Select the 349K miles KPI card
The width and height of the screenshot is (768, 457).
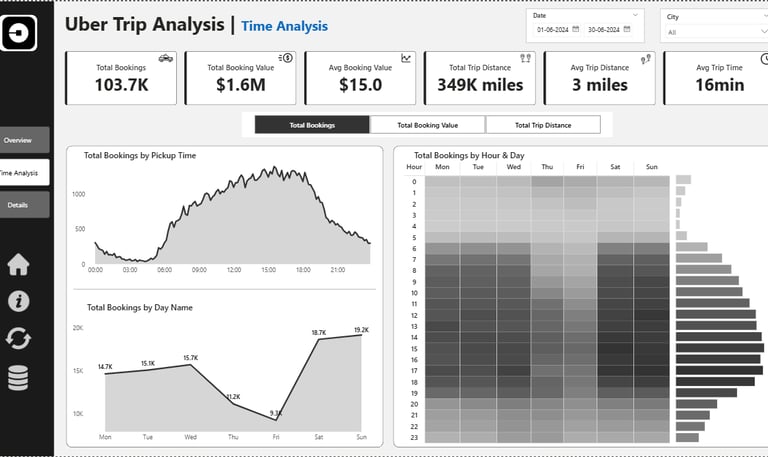click(480, 78)
